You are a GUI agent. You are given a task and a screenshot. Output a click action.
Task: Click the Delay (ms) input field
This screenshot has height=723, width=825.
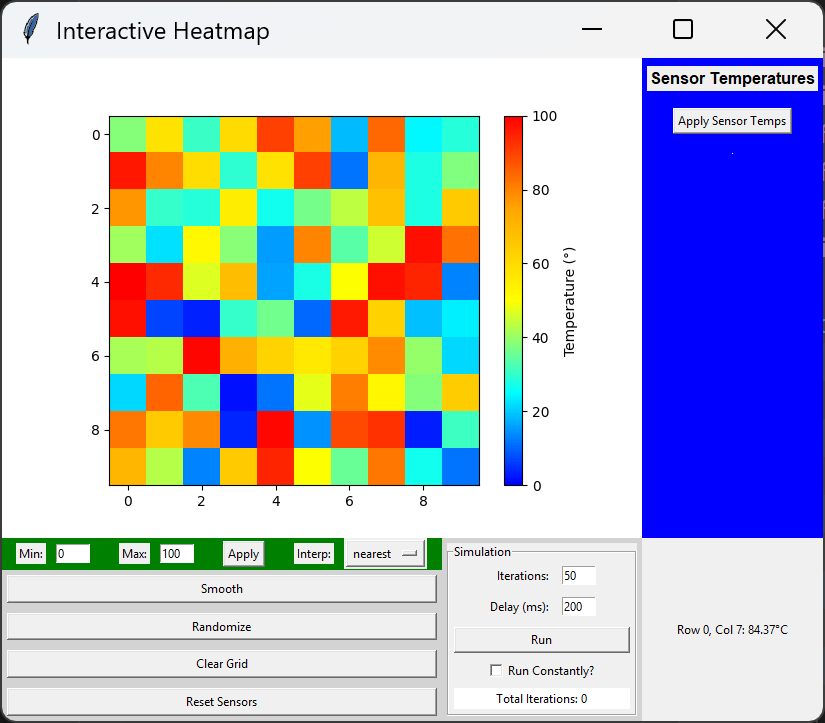576,606
